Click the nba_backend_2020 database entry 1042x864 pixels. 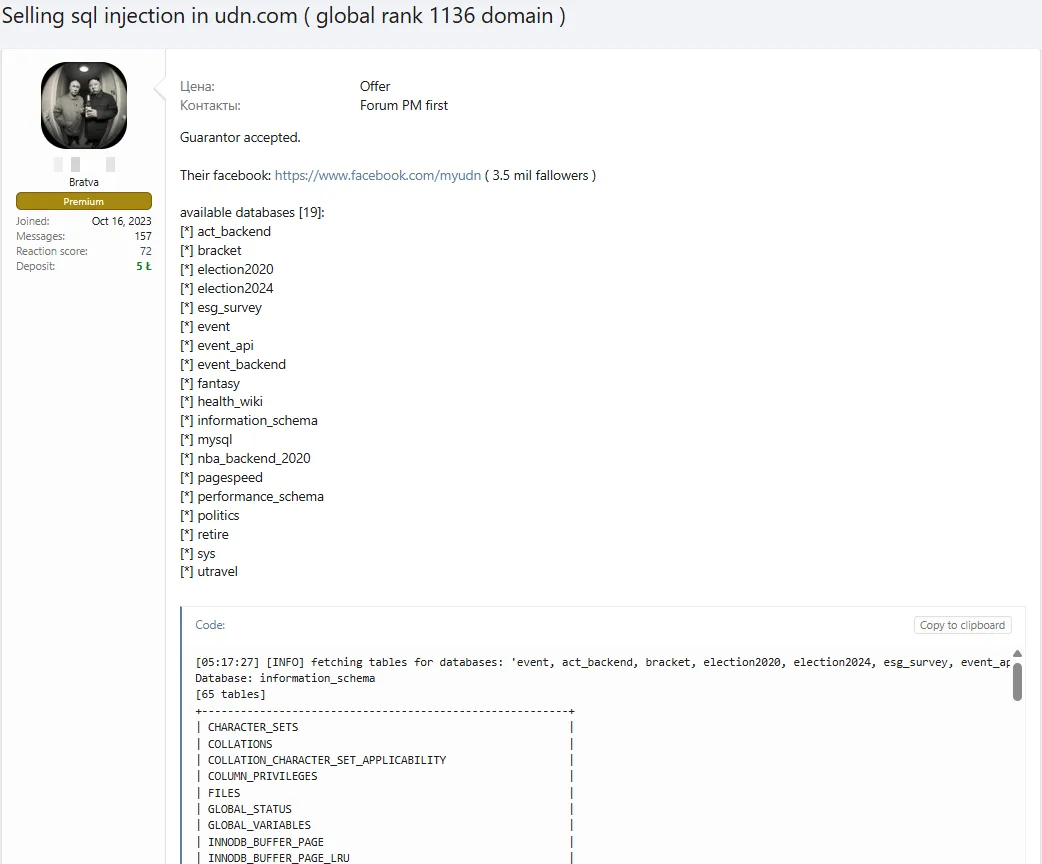pos(253,458)
